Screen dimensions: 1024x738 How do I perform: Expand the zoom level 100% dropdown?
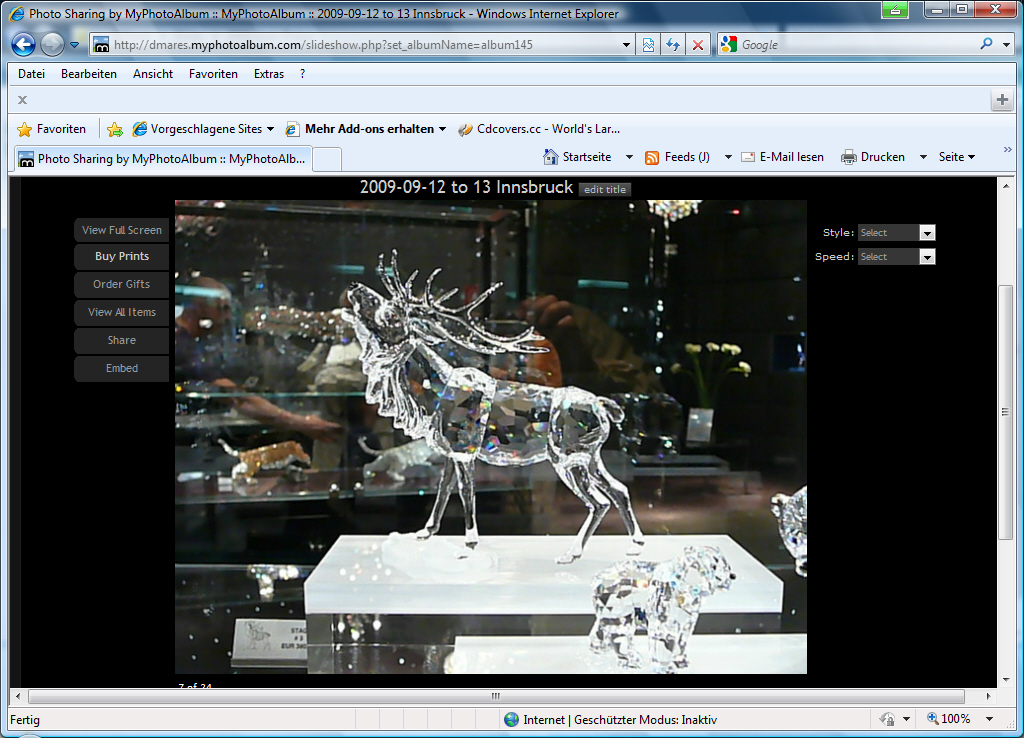point(989,719)
